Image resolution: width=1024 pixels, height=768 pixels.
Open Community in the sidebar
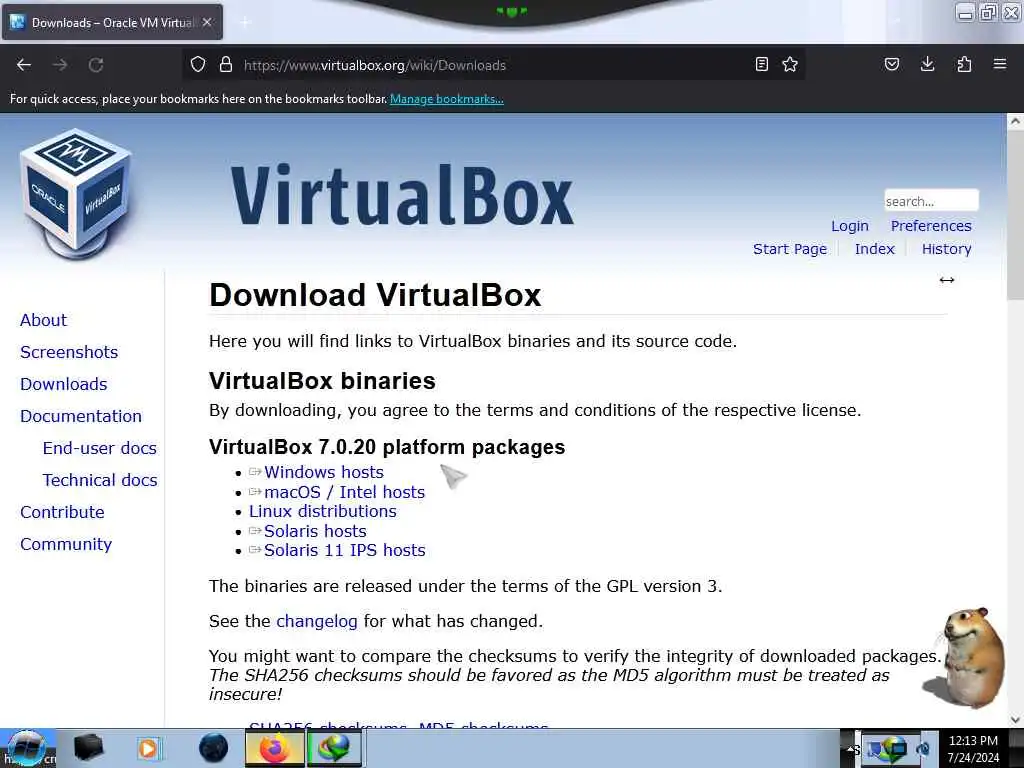click(66, 544)
